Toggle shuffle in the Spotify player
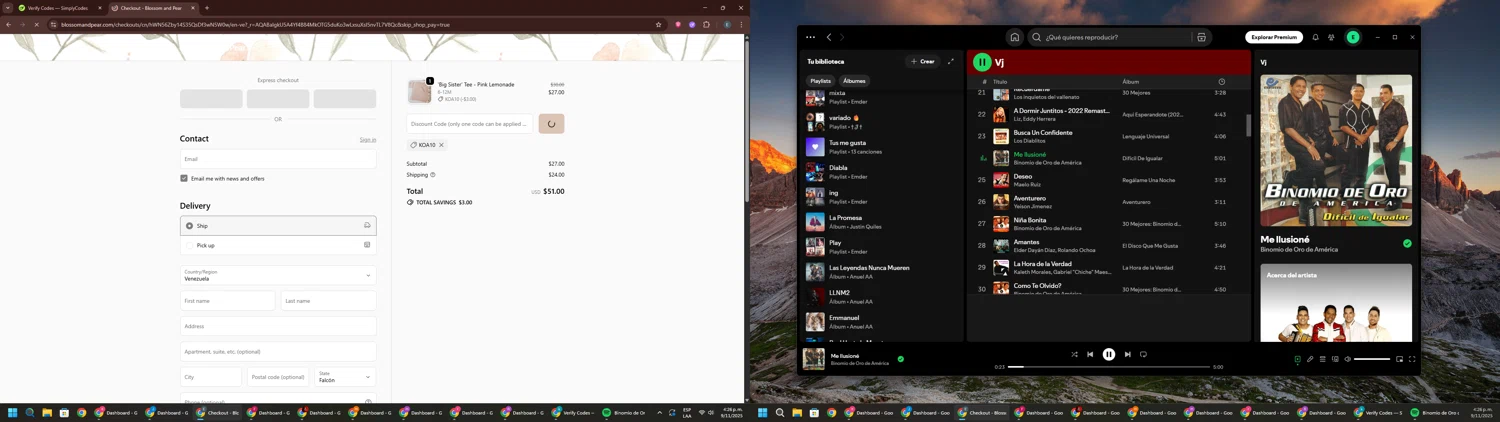 pyautogui.click(x=1074, y=354)
